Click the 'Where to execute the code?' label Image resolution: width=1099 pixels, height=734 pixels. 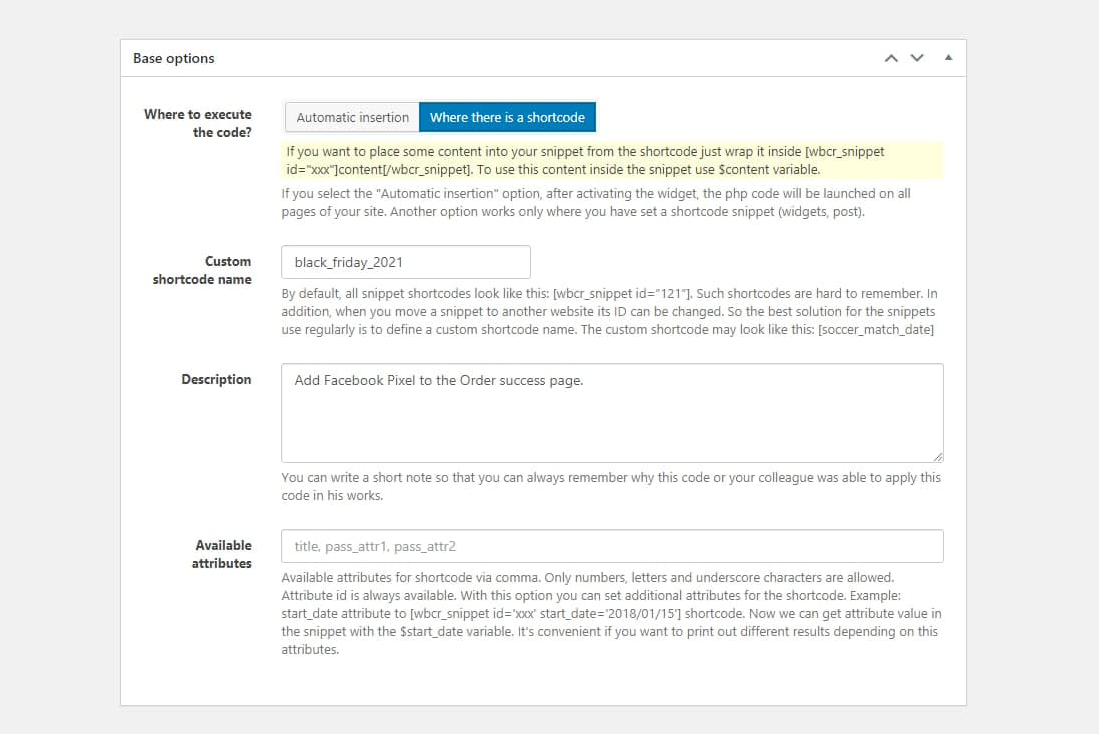pos(198,123)
